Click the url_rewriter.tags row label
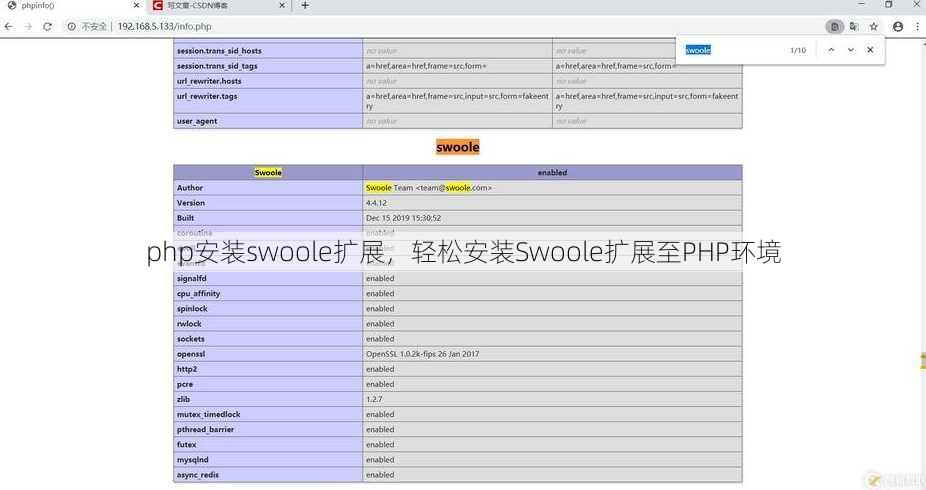 coord(207,96)
